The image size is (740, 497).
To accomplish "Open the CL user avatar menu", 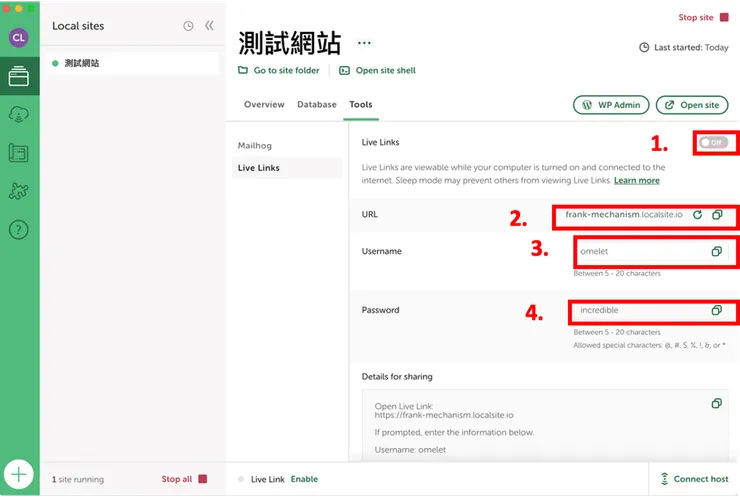I will (19, 38).
